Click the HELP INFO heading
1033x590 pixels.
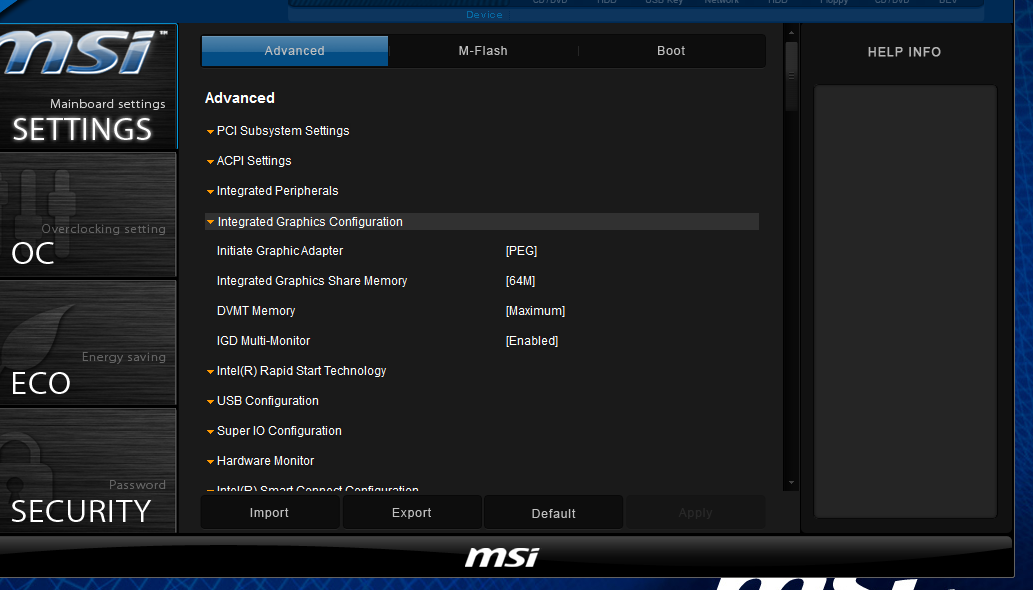click(x=904, y=52)
